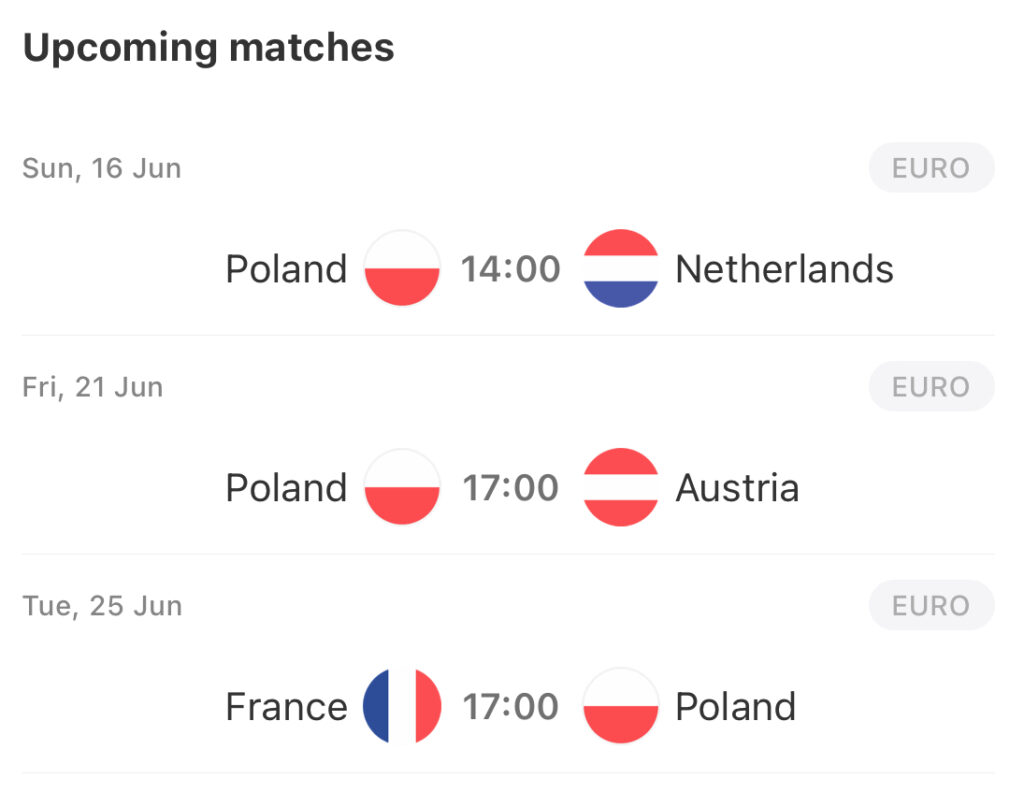Tap the France flag icon
This screenshot has width=1024, height=793.
pyautogui.click(x=402, y=705)
